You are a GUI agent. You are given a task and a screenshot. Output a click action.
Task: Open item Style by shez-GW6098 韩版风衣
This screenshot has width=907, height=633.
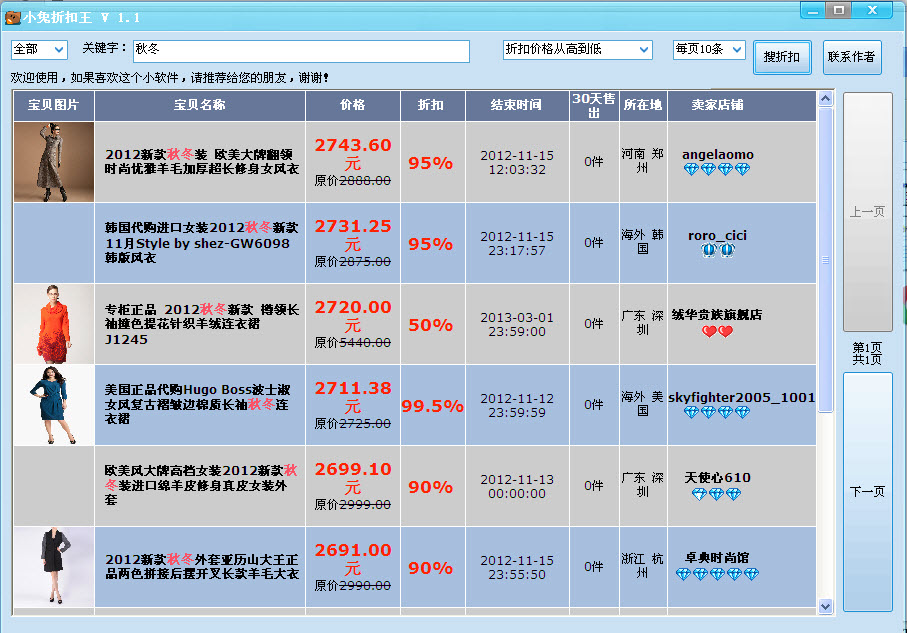point(201,242)
